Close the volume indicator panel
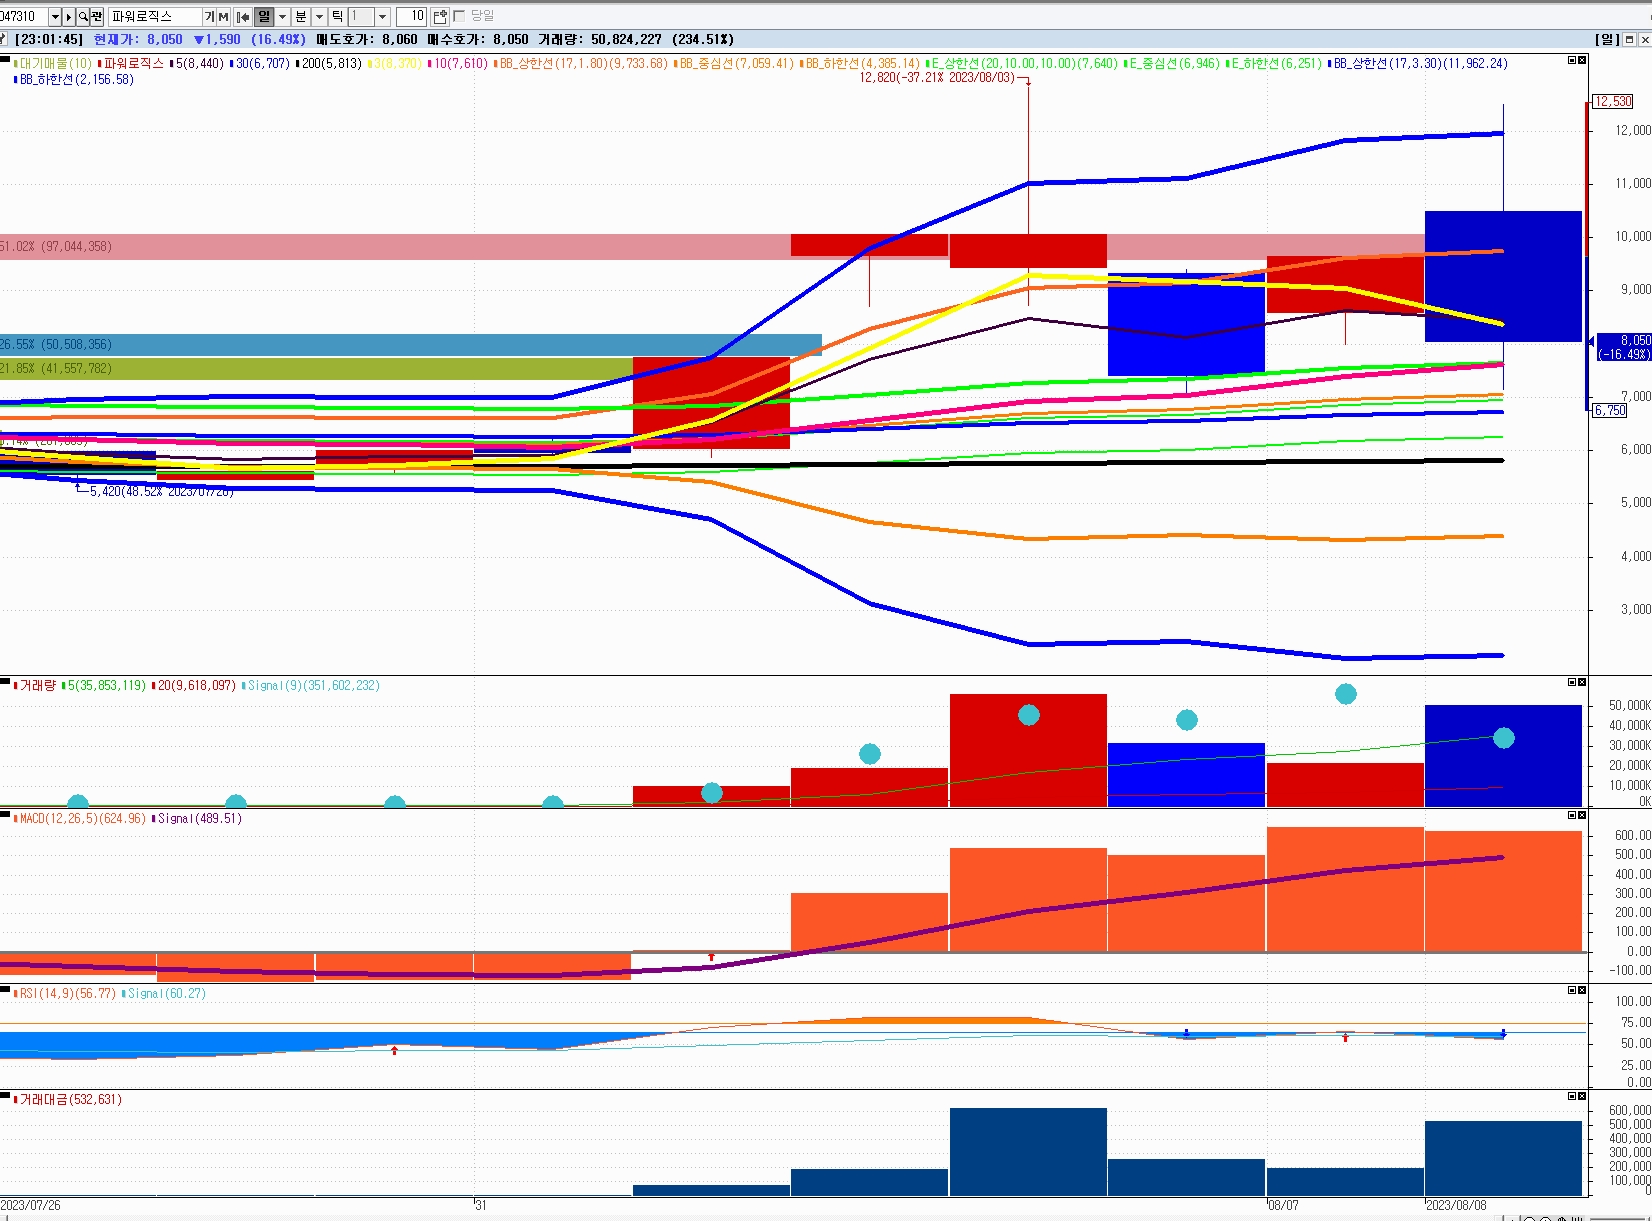The width and height of the screenshot is (1652, 1221). 1582,682
